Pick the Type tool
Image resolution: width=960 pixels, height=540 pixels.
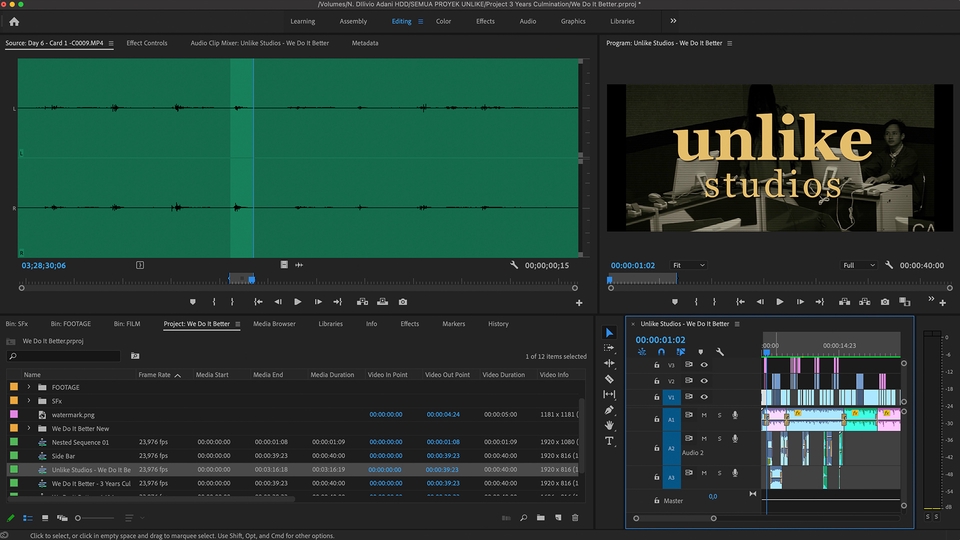(609, 441)
